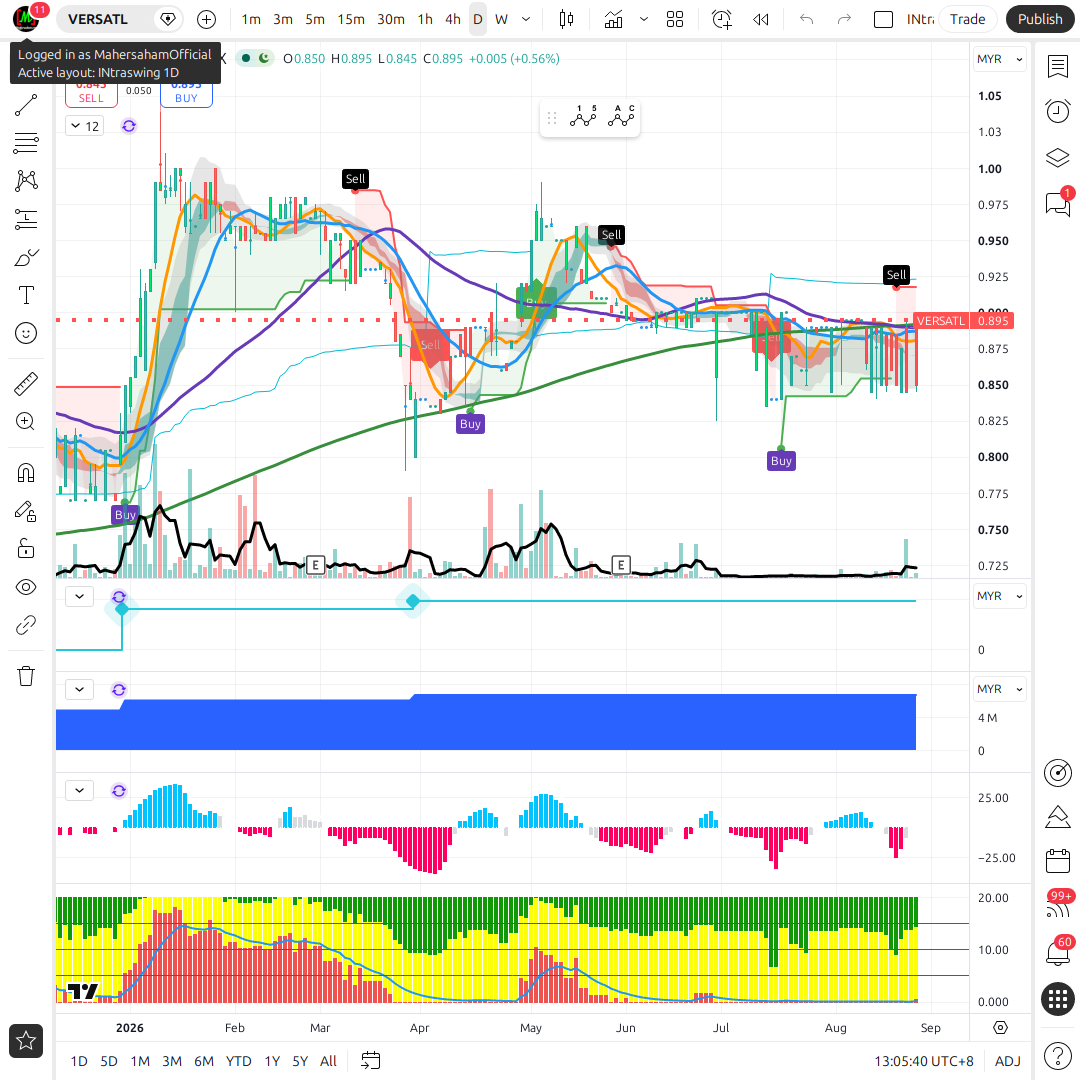Select the brush drawing tool
This screenshot has height=1080, width=1080.
click(25, 258)
